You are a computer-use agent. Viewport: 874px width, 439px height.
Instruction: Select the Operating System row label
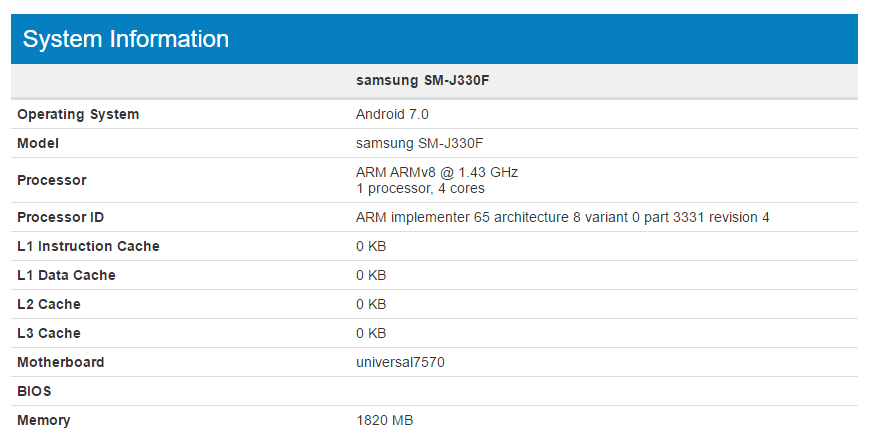tap(78, 115)
